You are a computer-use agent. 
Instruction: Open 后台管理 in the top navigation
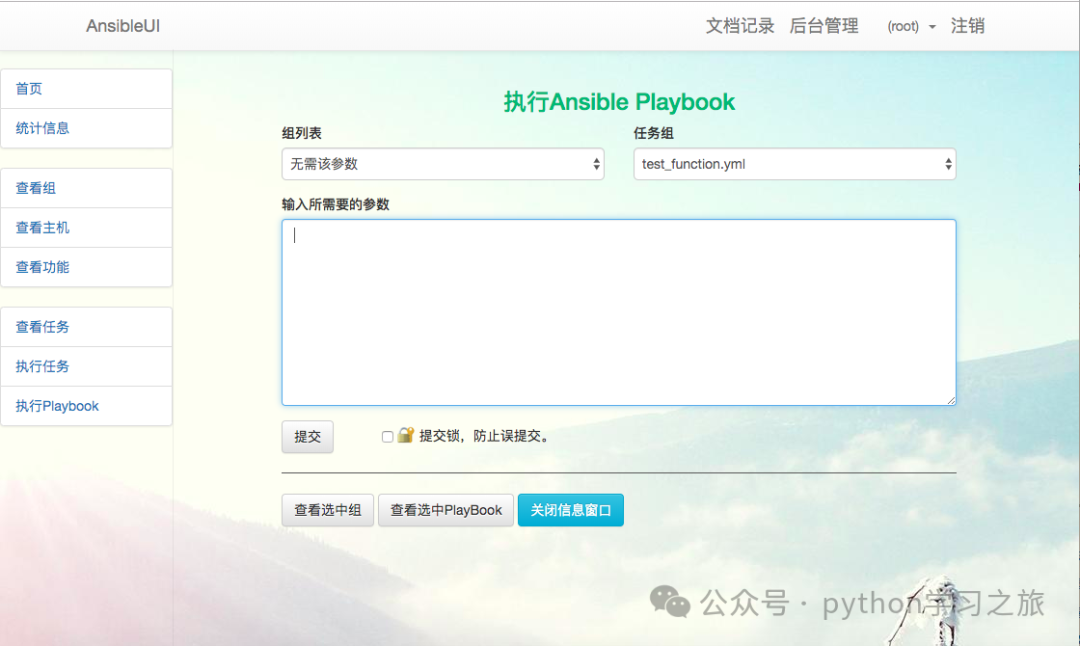(x=824, y=26)
